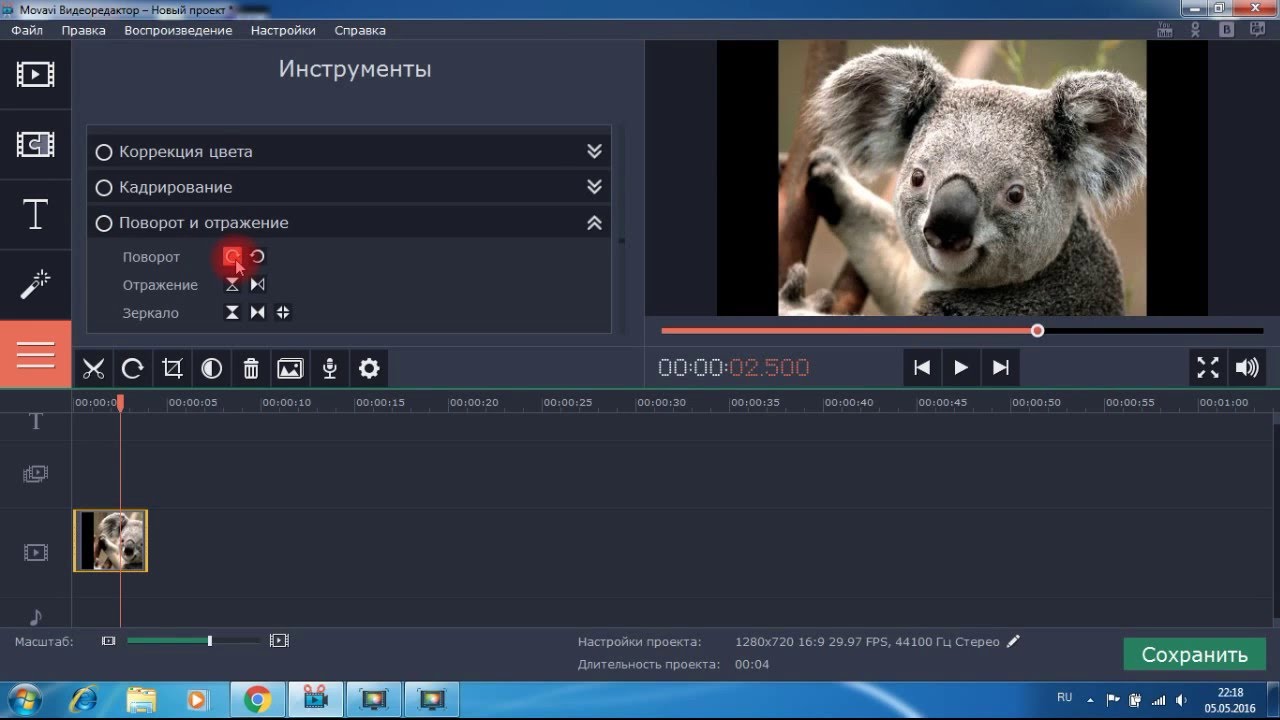Toggle the Поворот и отражение circle
The width and height of the screenshot is (1280, 720).
click(103, 223)
